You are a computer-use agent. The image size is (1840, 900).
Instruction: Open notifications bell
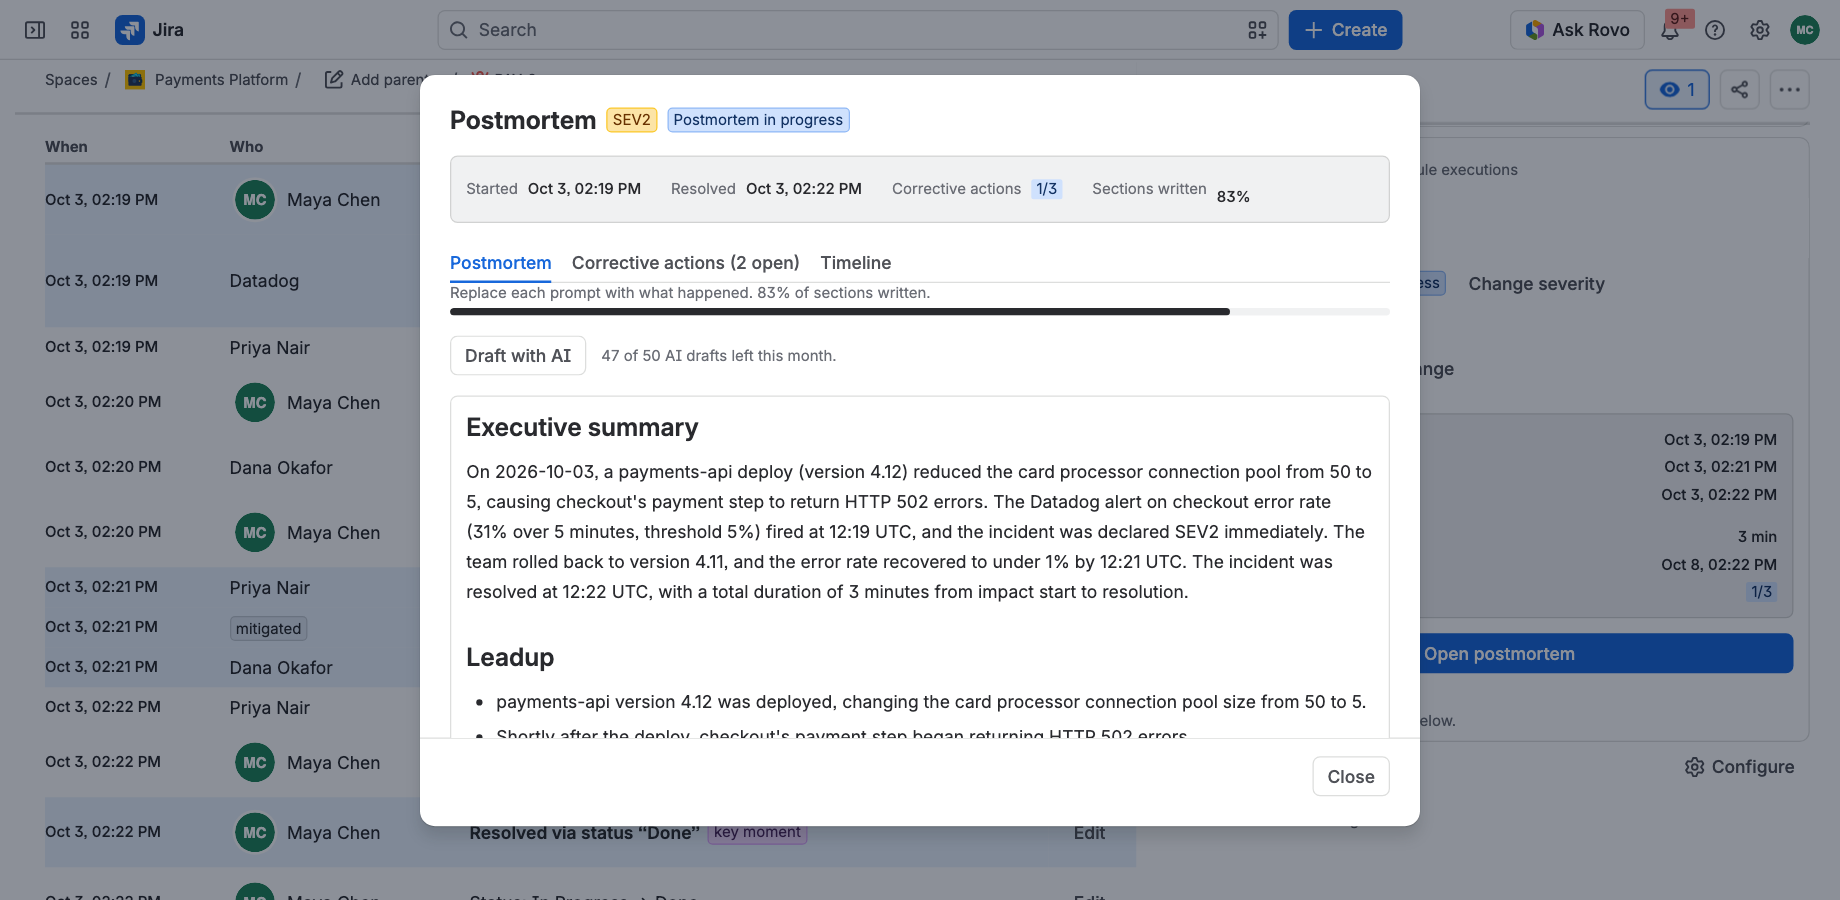tap(1670, 30)
